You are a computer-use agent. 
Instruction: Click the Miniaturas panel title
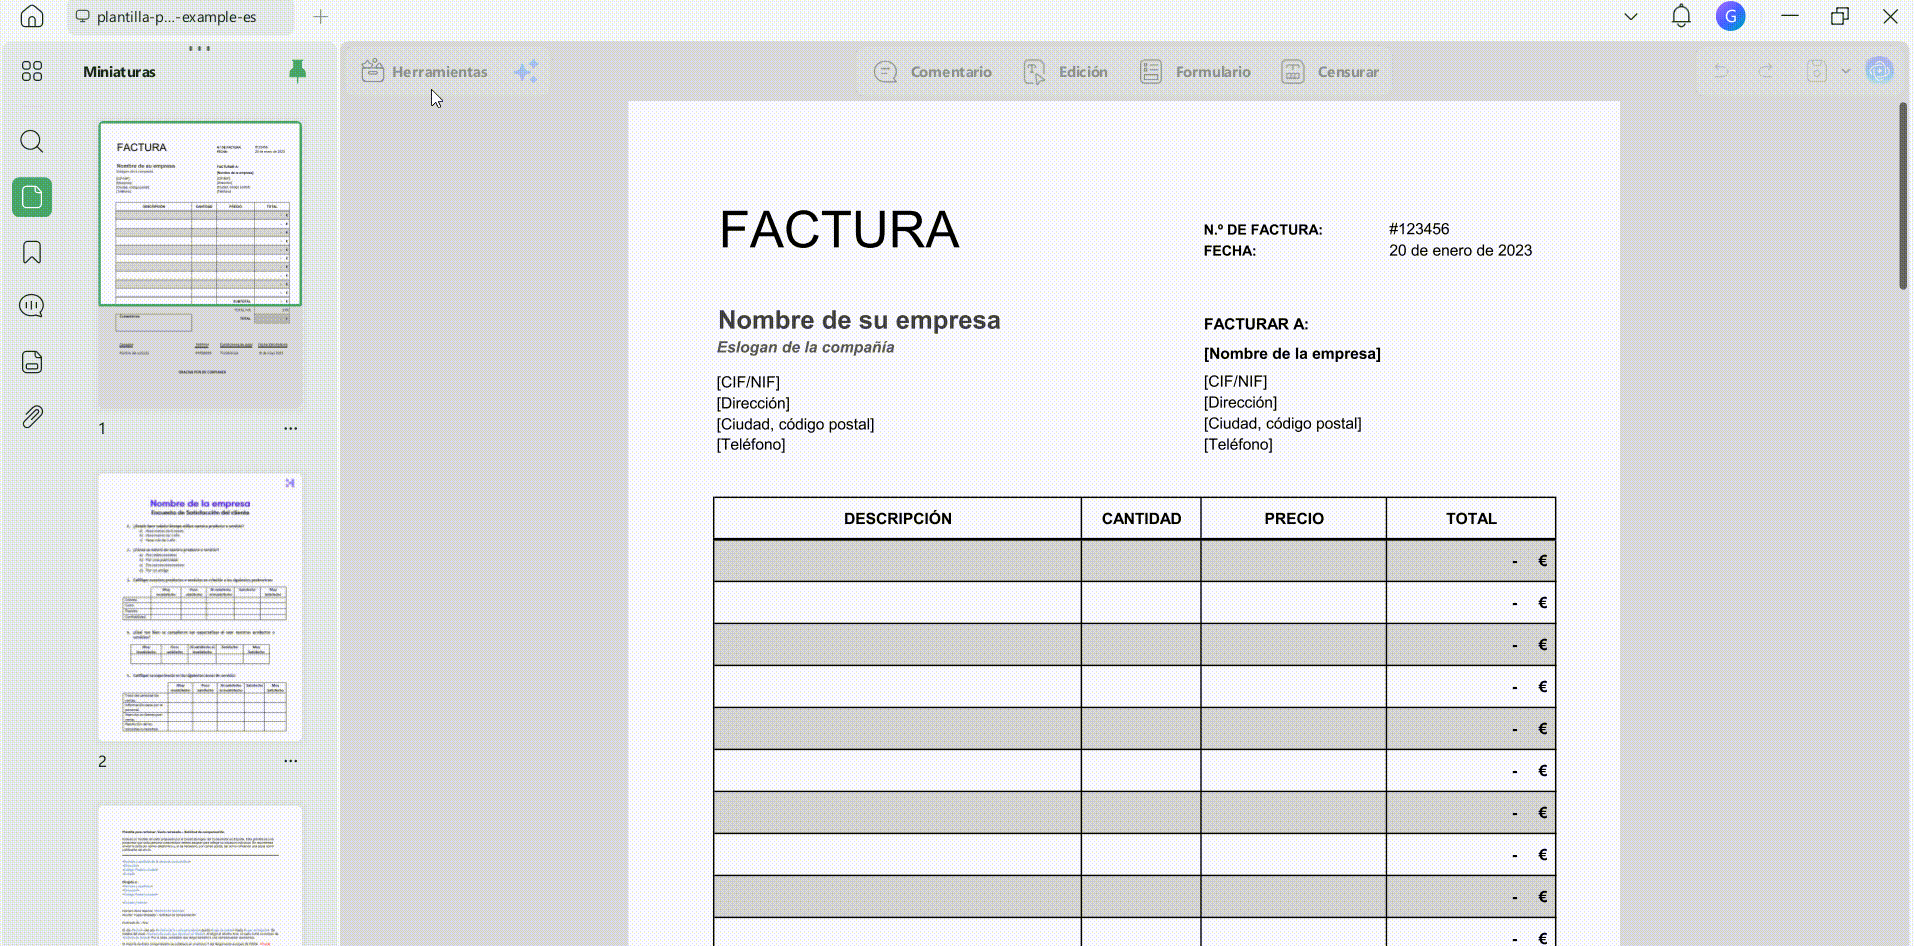point(119,72)
